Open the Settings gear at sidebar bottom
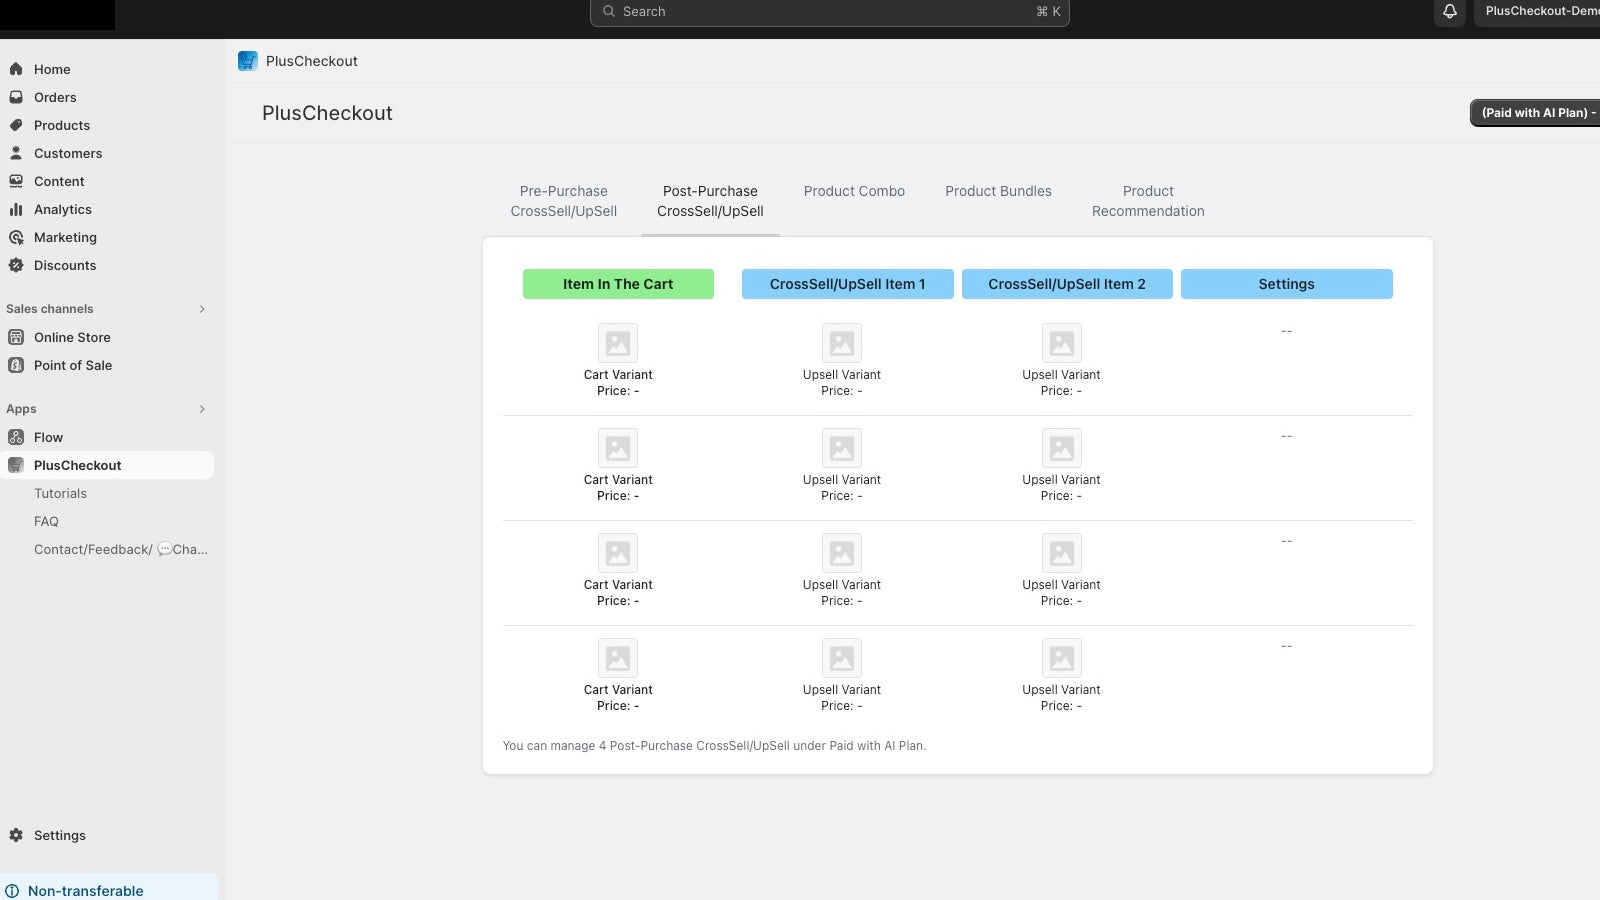Screen dimensions: 1600x900 [16, 835]
